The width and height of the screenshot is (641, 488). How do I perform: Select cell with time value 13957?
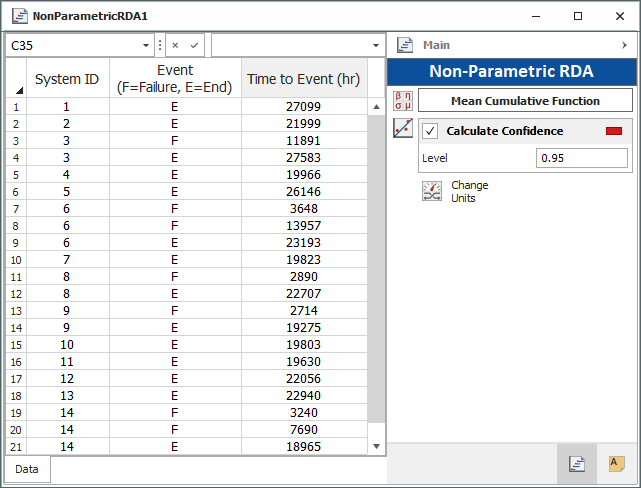pos(304,226)
